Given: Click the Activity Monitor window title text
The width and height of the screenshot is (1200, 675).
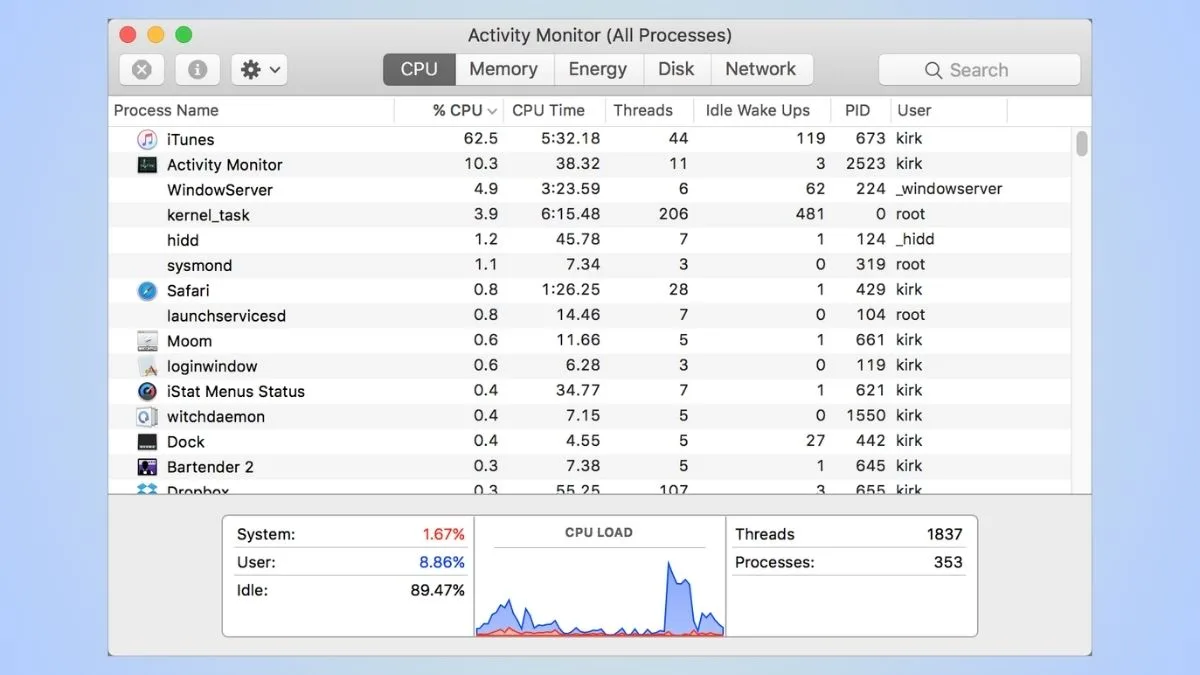Looking at the screenshot, I should (x=600, y=36).
